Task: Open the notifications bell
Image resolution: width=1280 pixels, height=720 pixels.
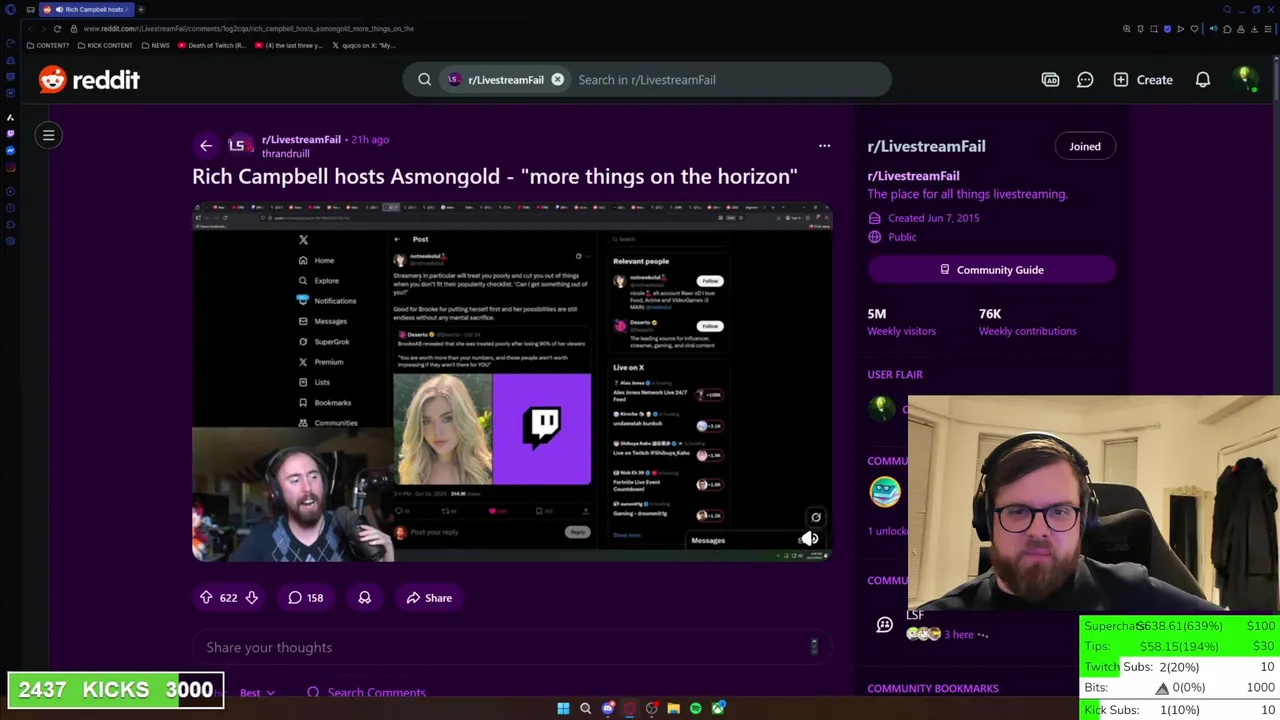Action: (1203, 80)
